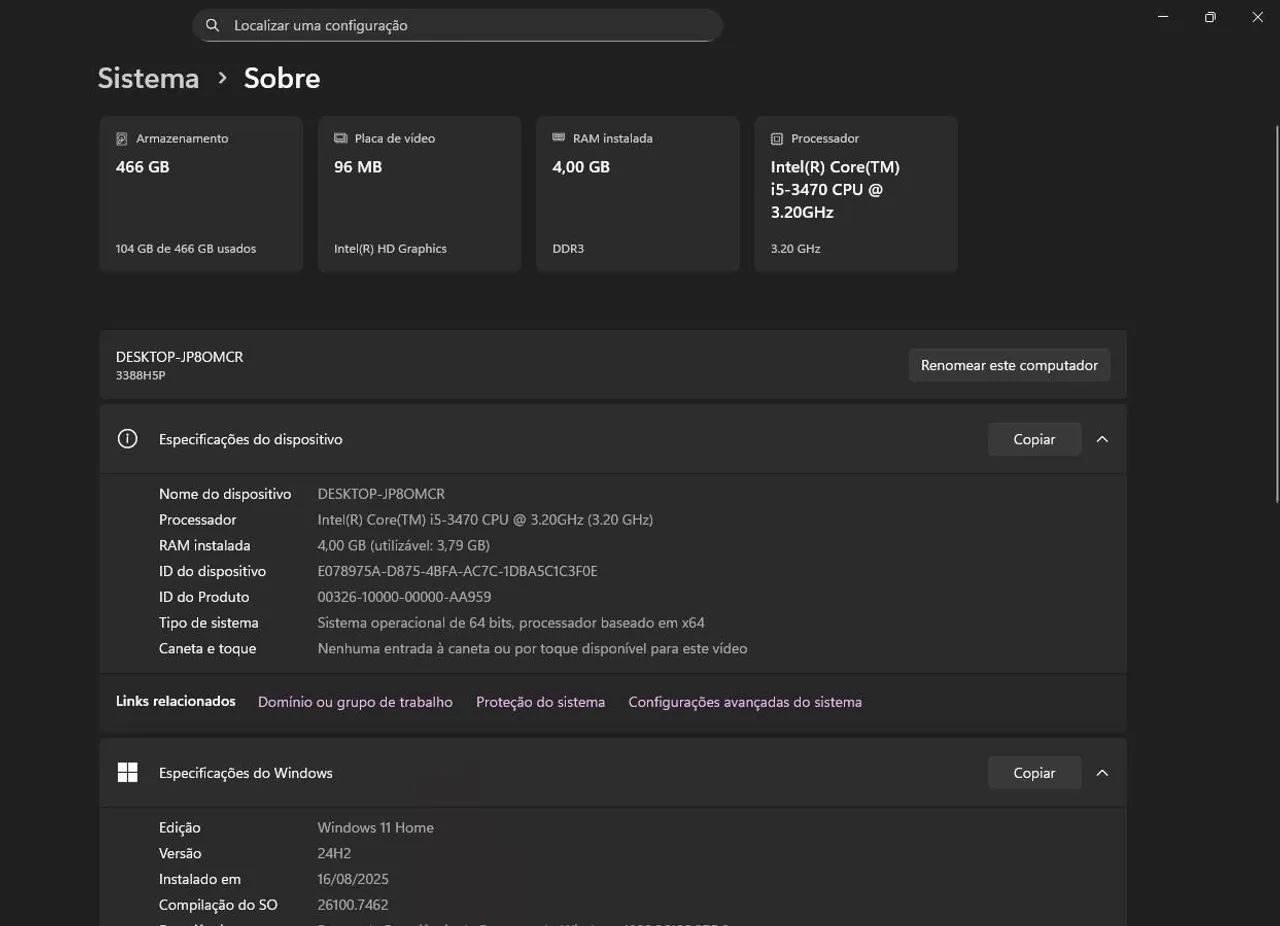Collapse Especificações do Windows section chevron
The height and width of the screenshot is (926, 1280).
[x=1102, y=773]
